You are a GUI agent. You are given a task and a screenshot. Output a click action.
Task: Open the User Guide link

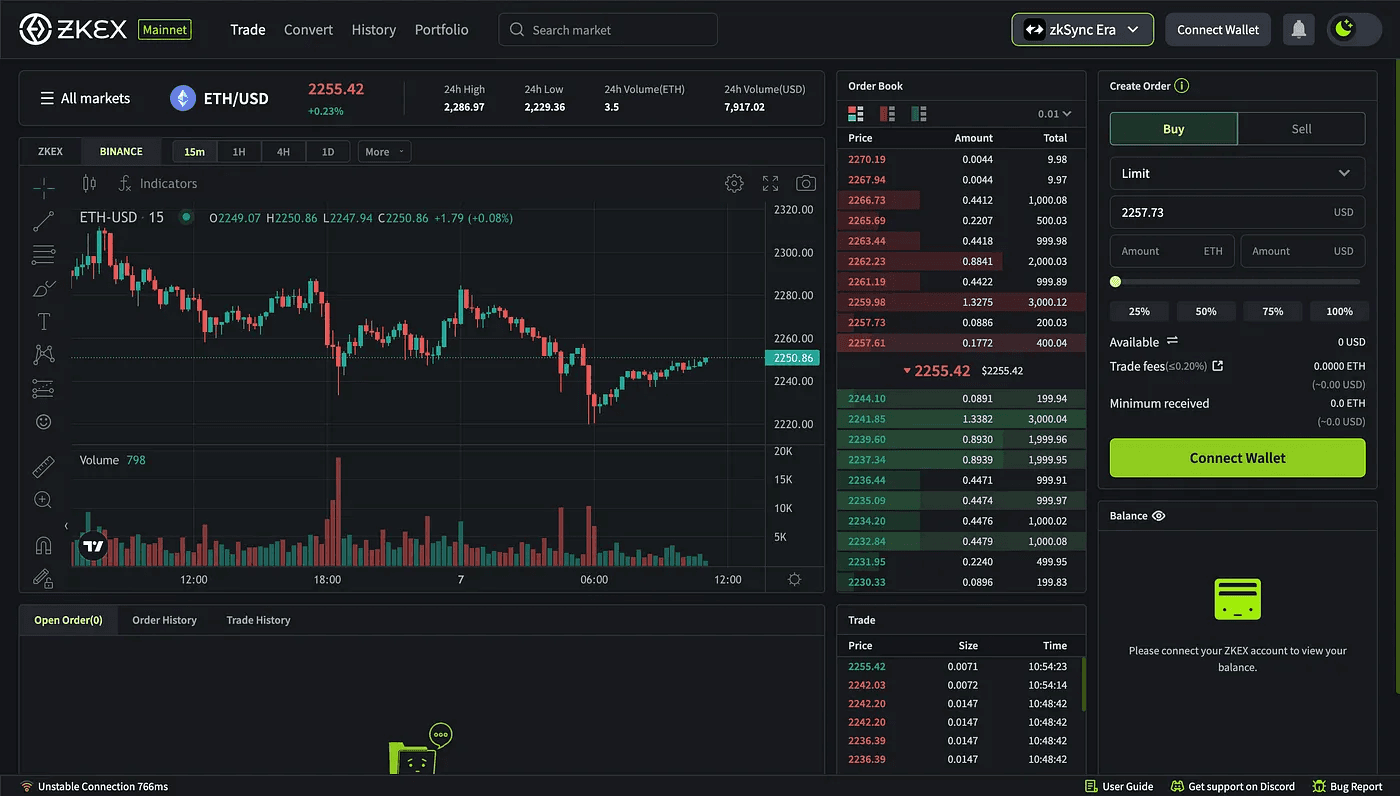tap(1119, 787)
